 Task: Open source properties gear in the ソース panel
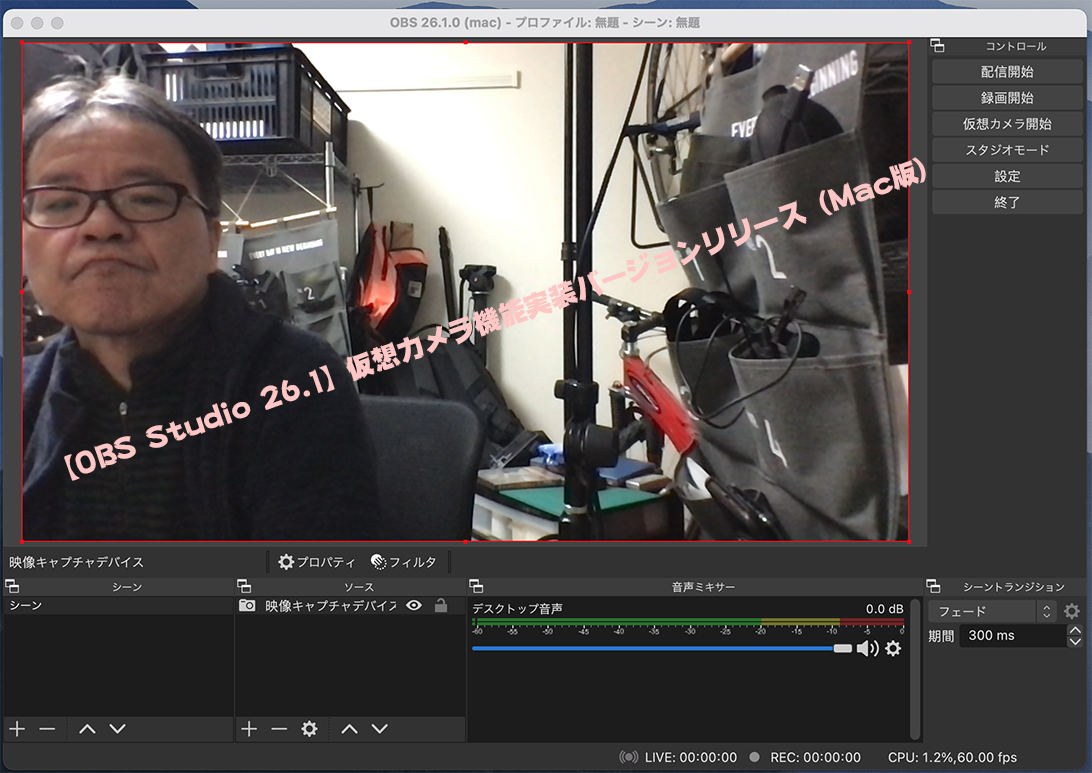(x=309, y=728)
